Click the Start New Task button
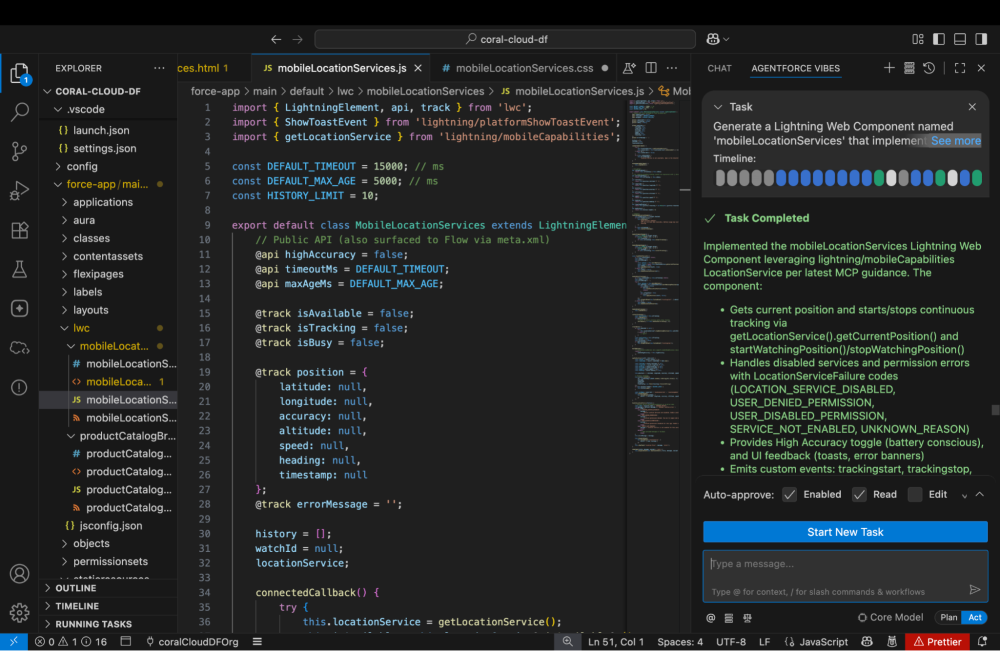The width and height of the screenshot is (1000, 651). click(845, 531)
